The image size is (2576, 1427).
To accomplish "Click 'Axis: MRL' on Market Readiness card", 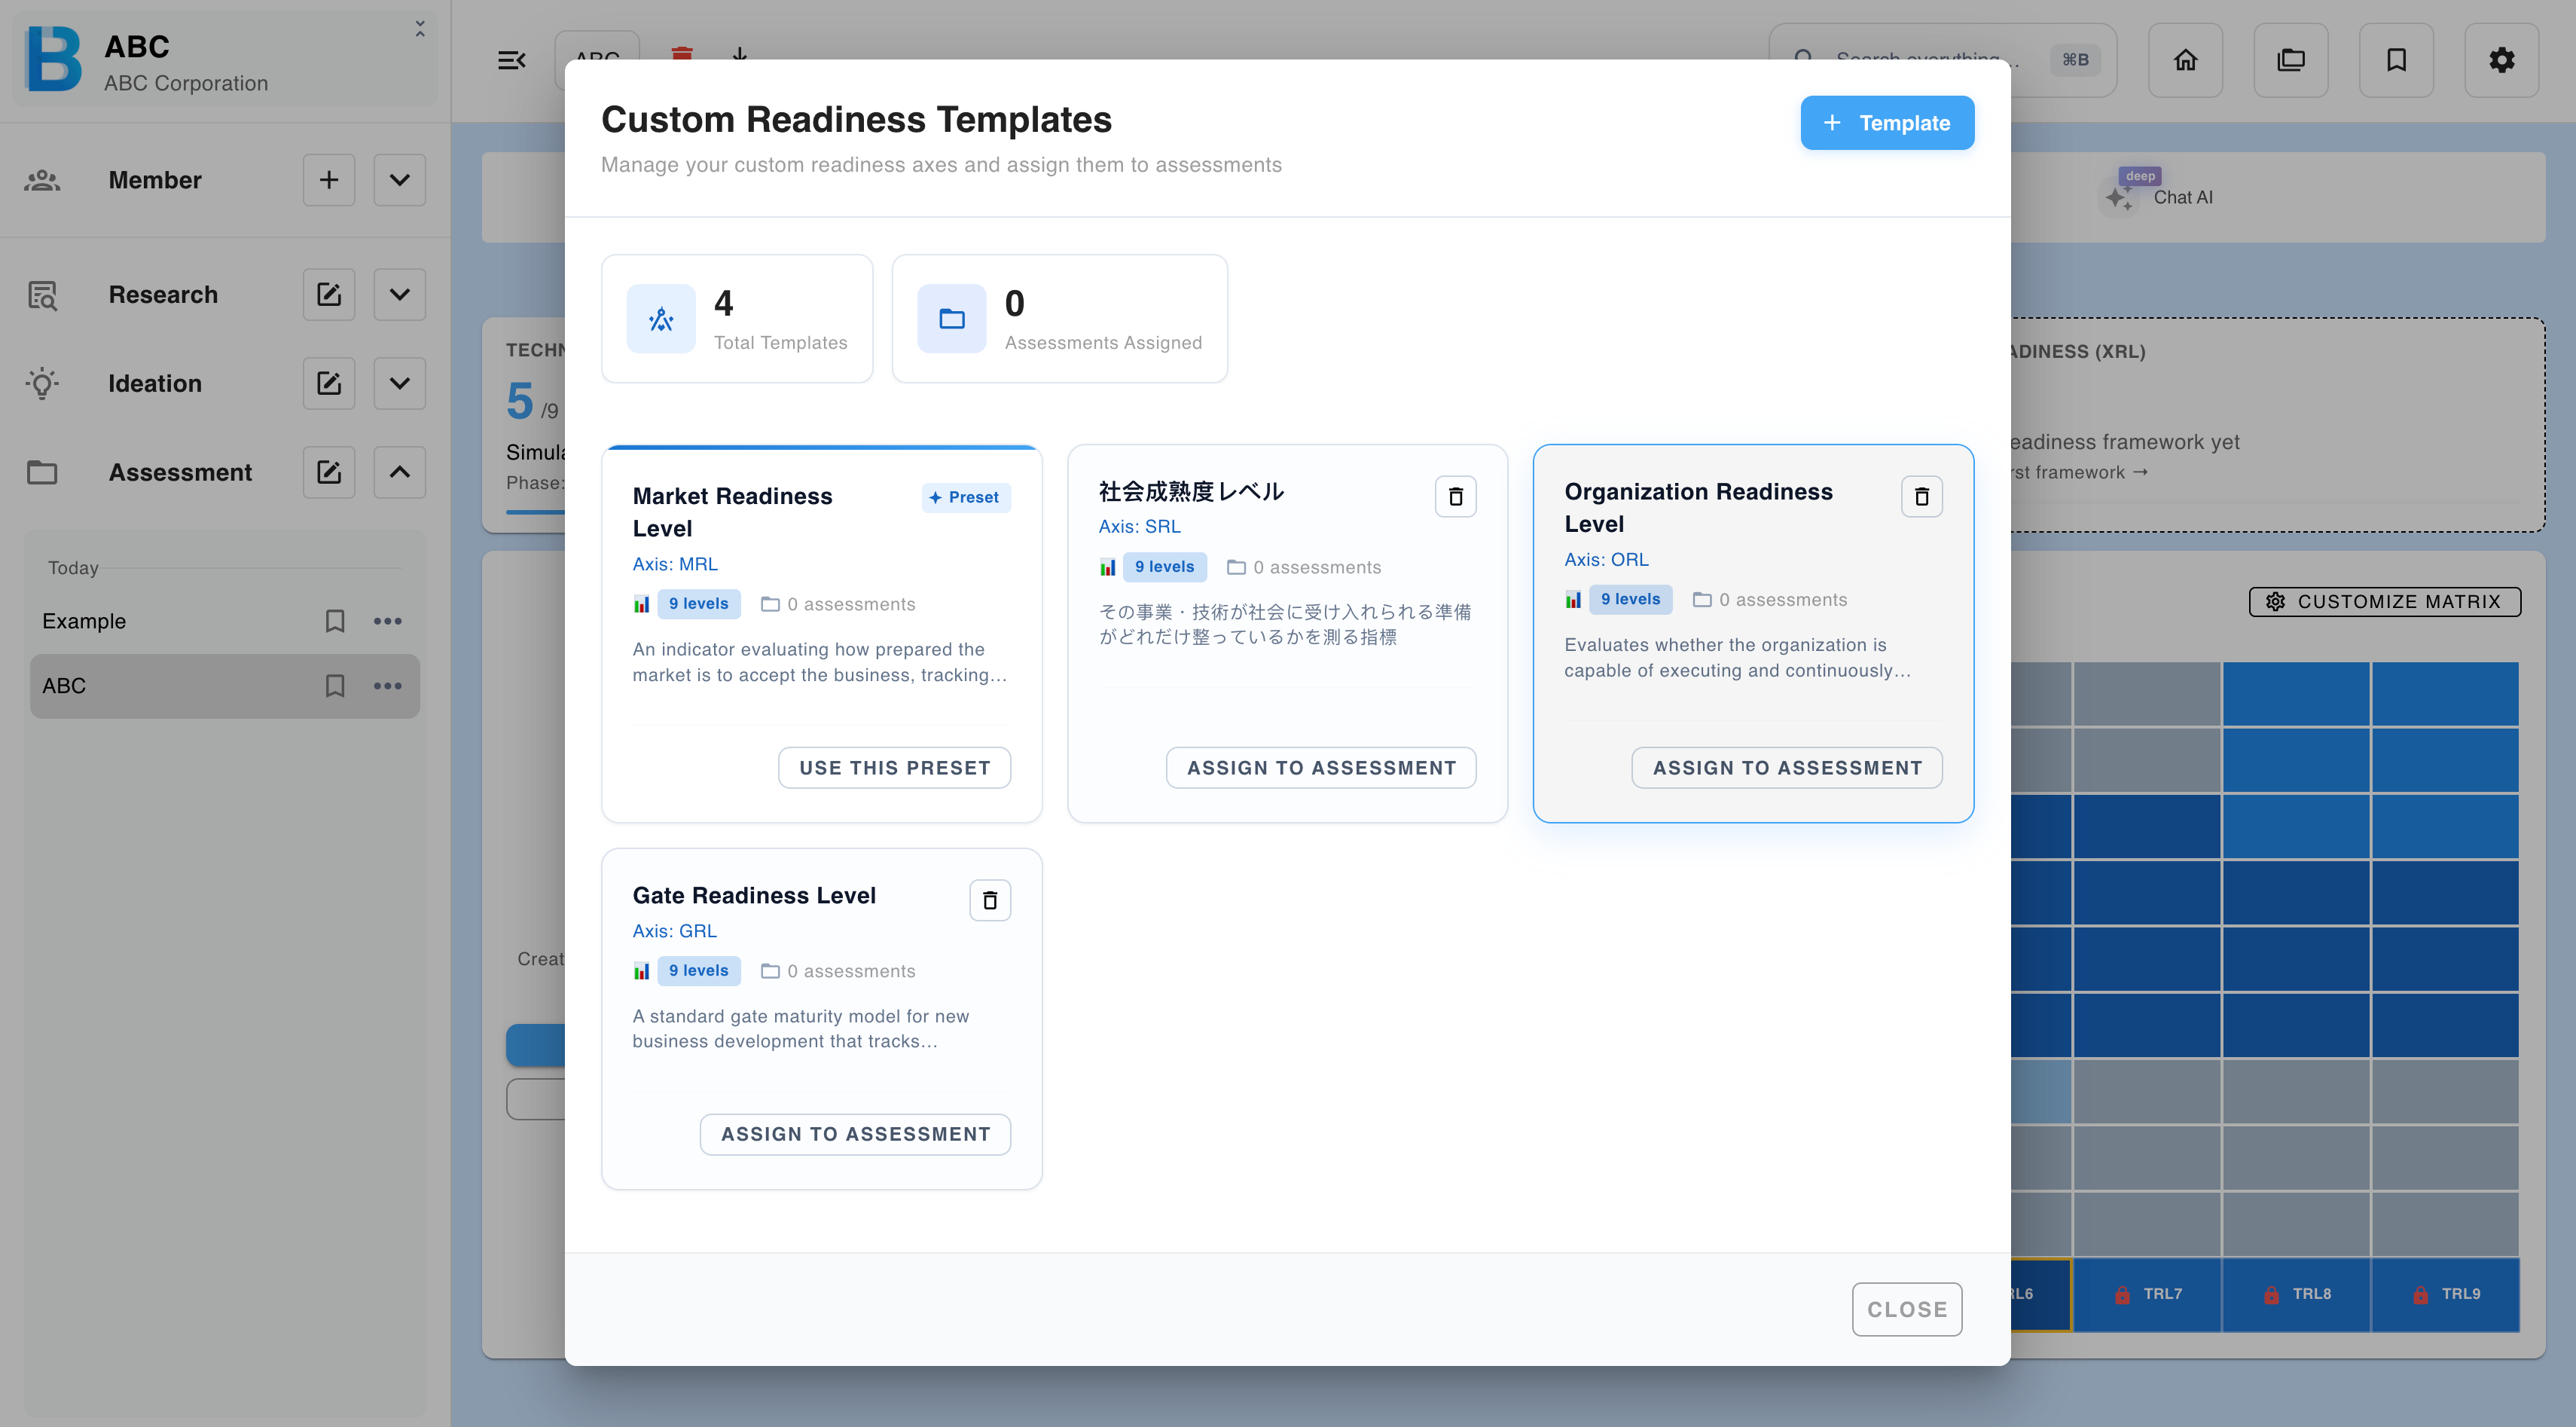I will coord(675,564).
